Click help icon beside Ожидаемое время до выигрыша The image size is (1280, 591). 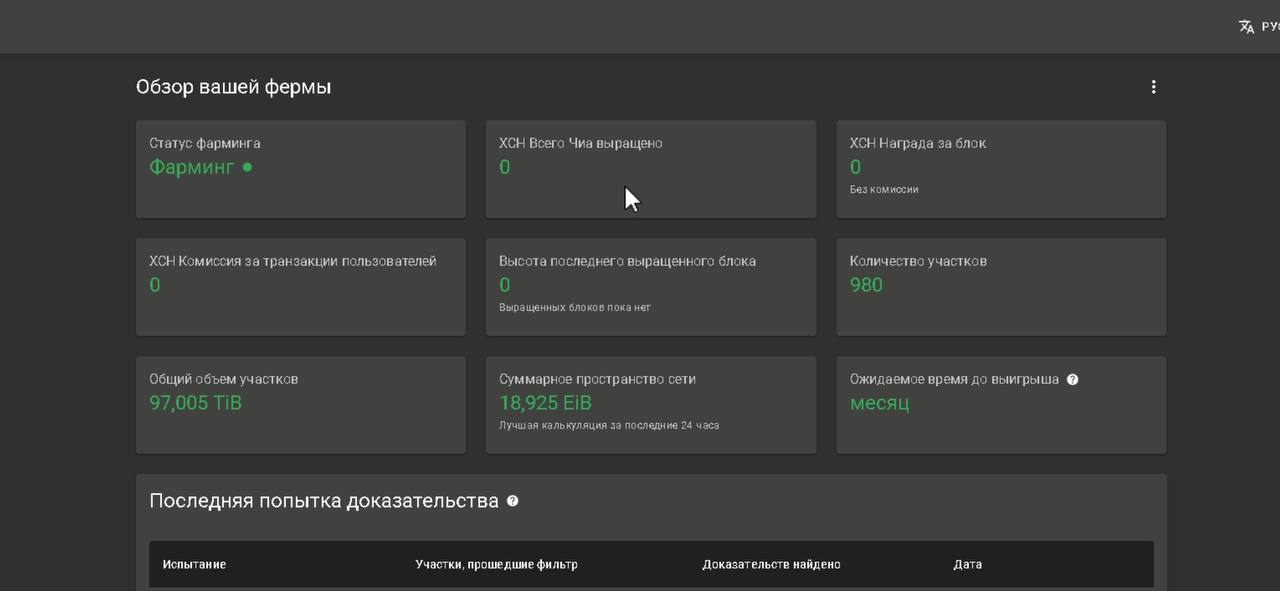1072,380
